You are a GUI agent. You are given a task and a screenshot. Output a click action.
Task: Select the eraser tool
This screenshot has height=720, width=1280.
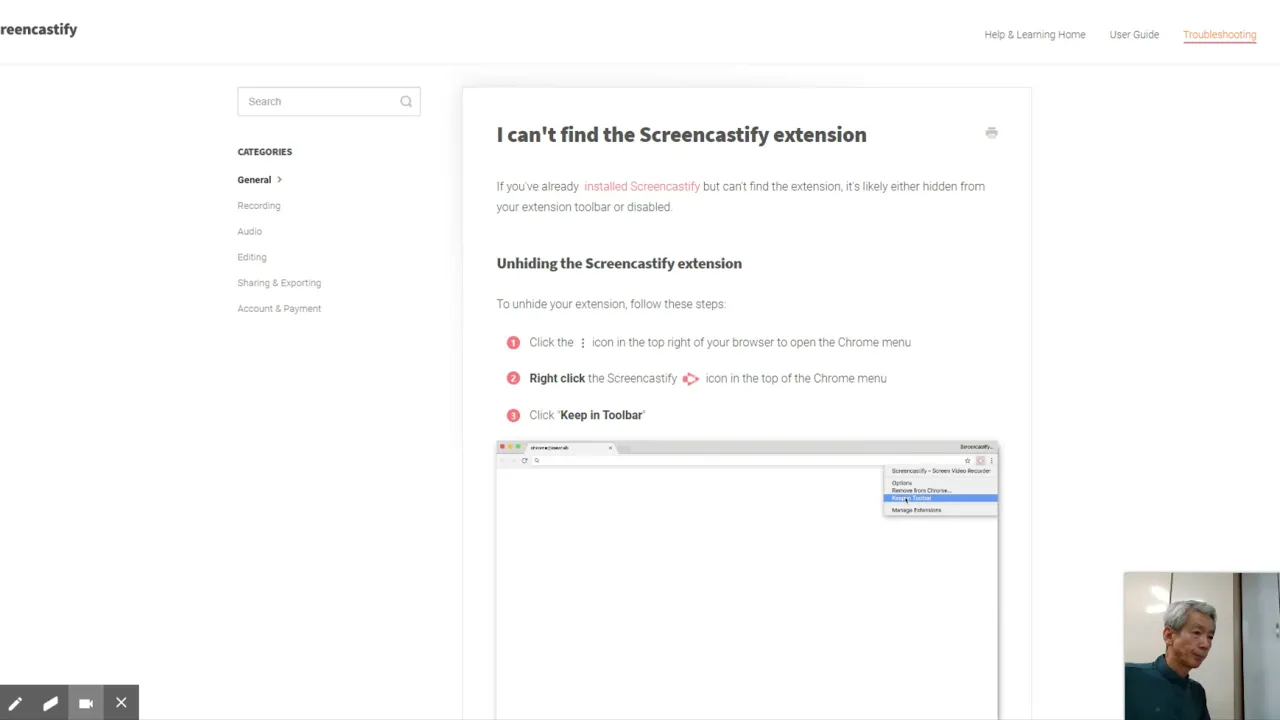point(50,703)
